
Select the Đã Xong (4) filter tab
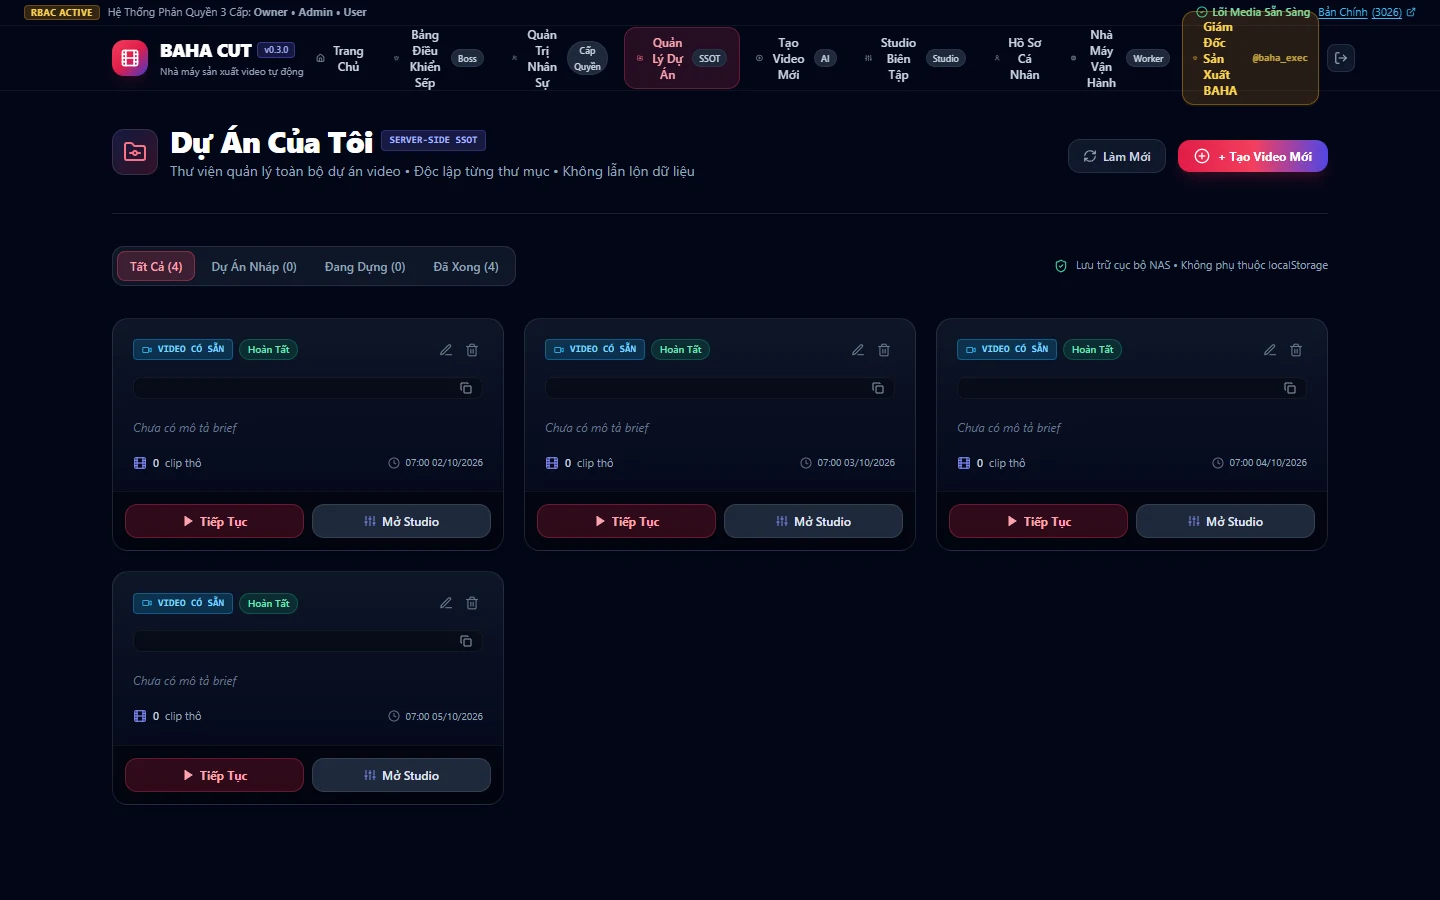[x=466, y=266]
